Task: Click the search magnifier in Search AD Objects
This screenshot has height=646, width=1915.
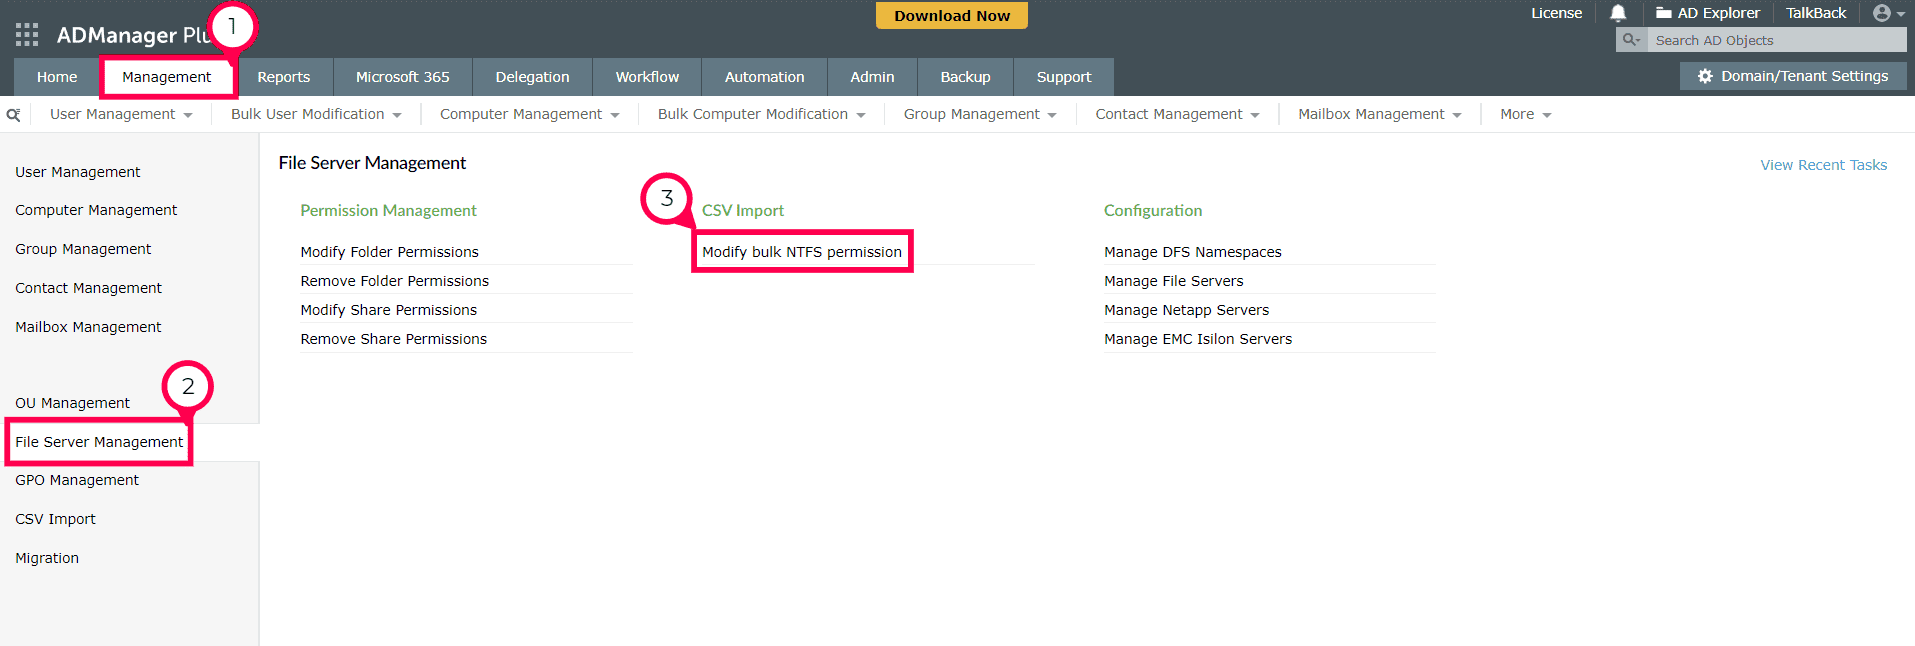Action: [1631, 40]
